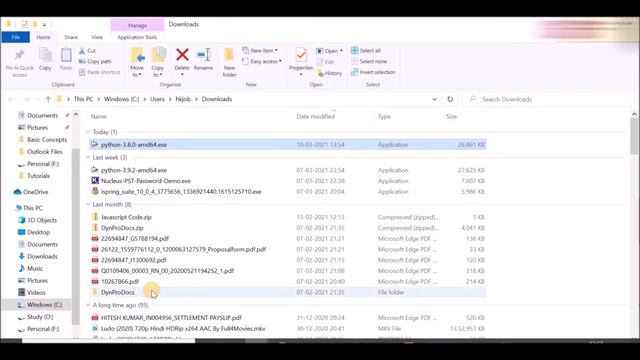Screen dimensions: 640x360
Task: Click the Cut scissors command
Action: pos(87,51)
